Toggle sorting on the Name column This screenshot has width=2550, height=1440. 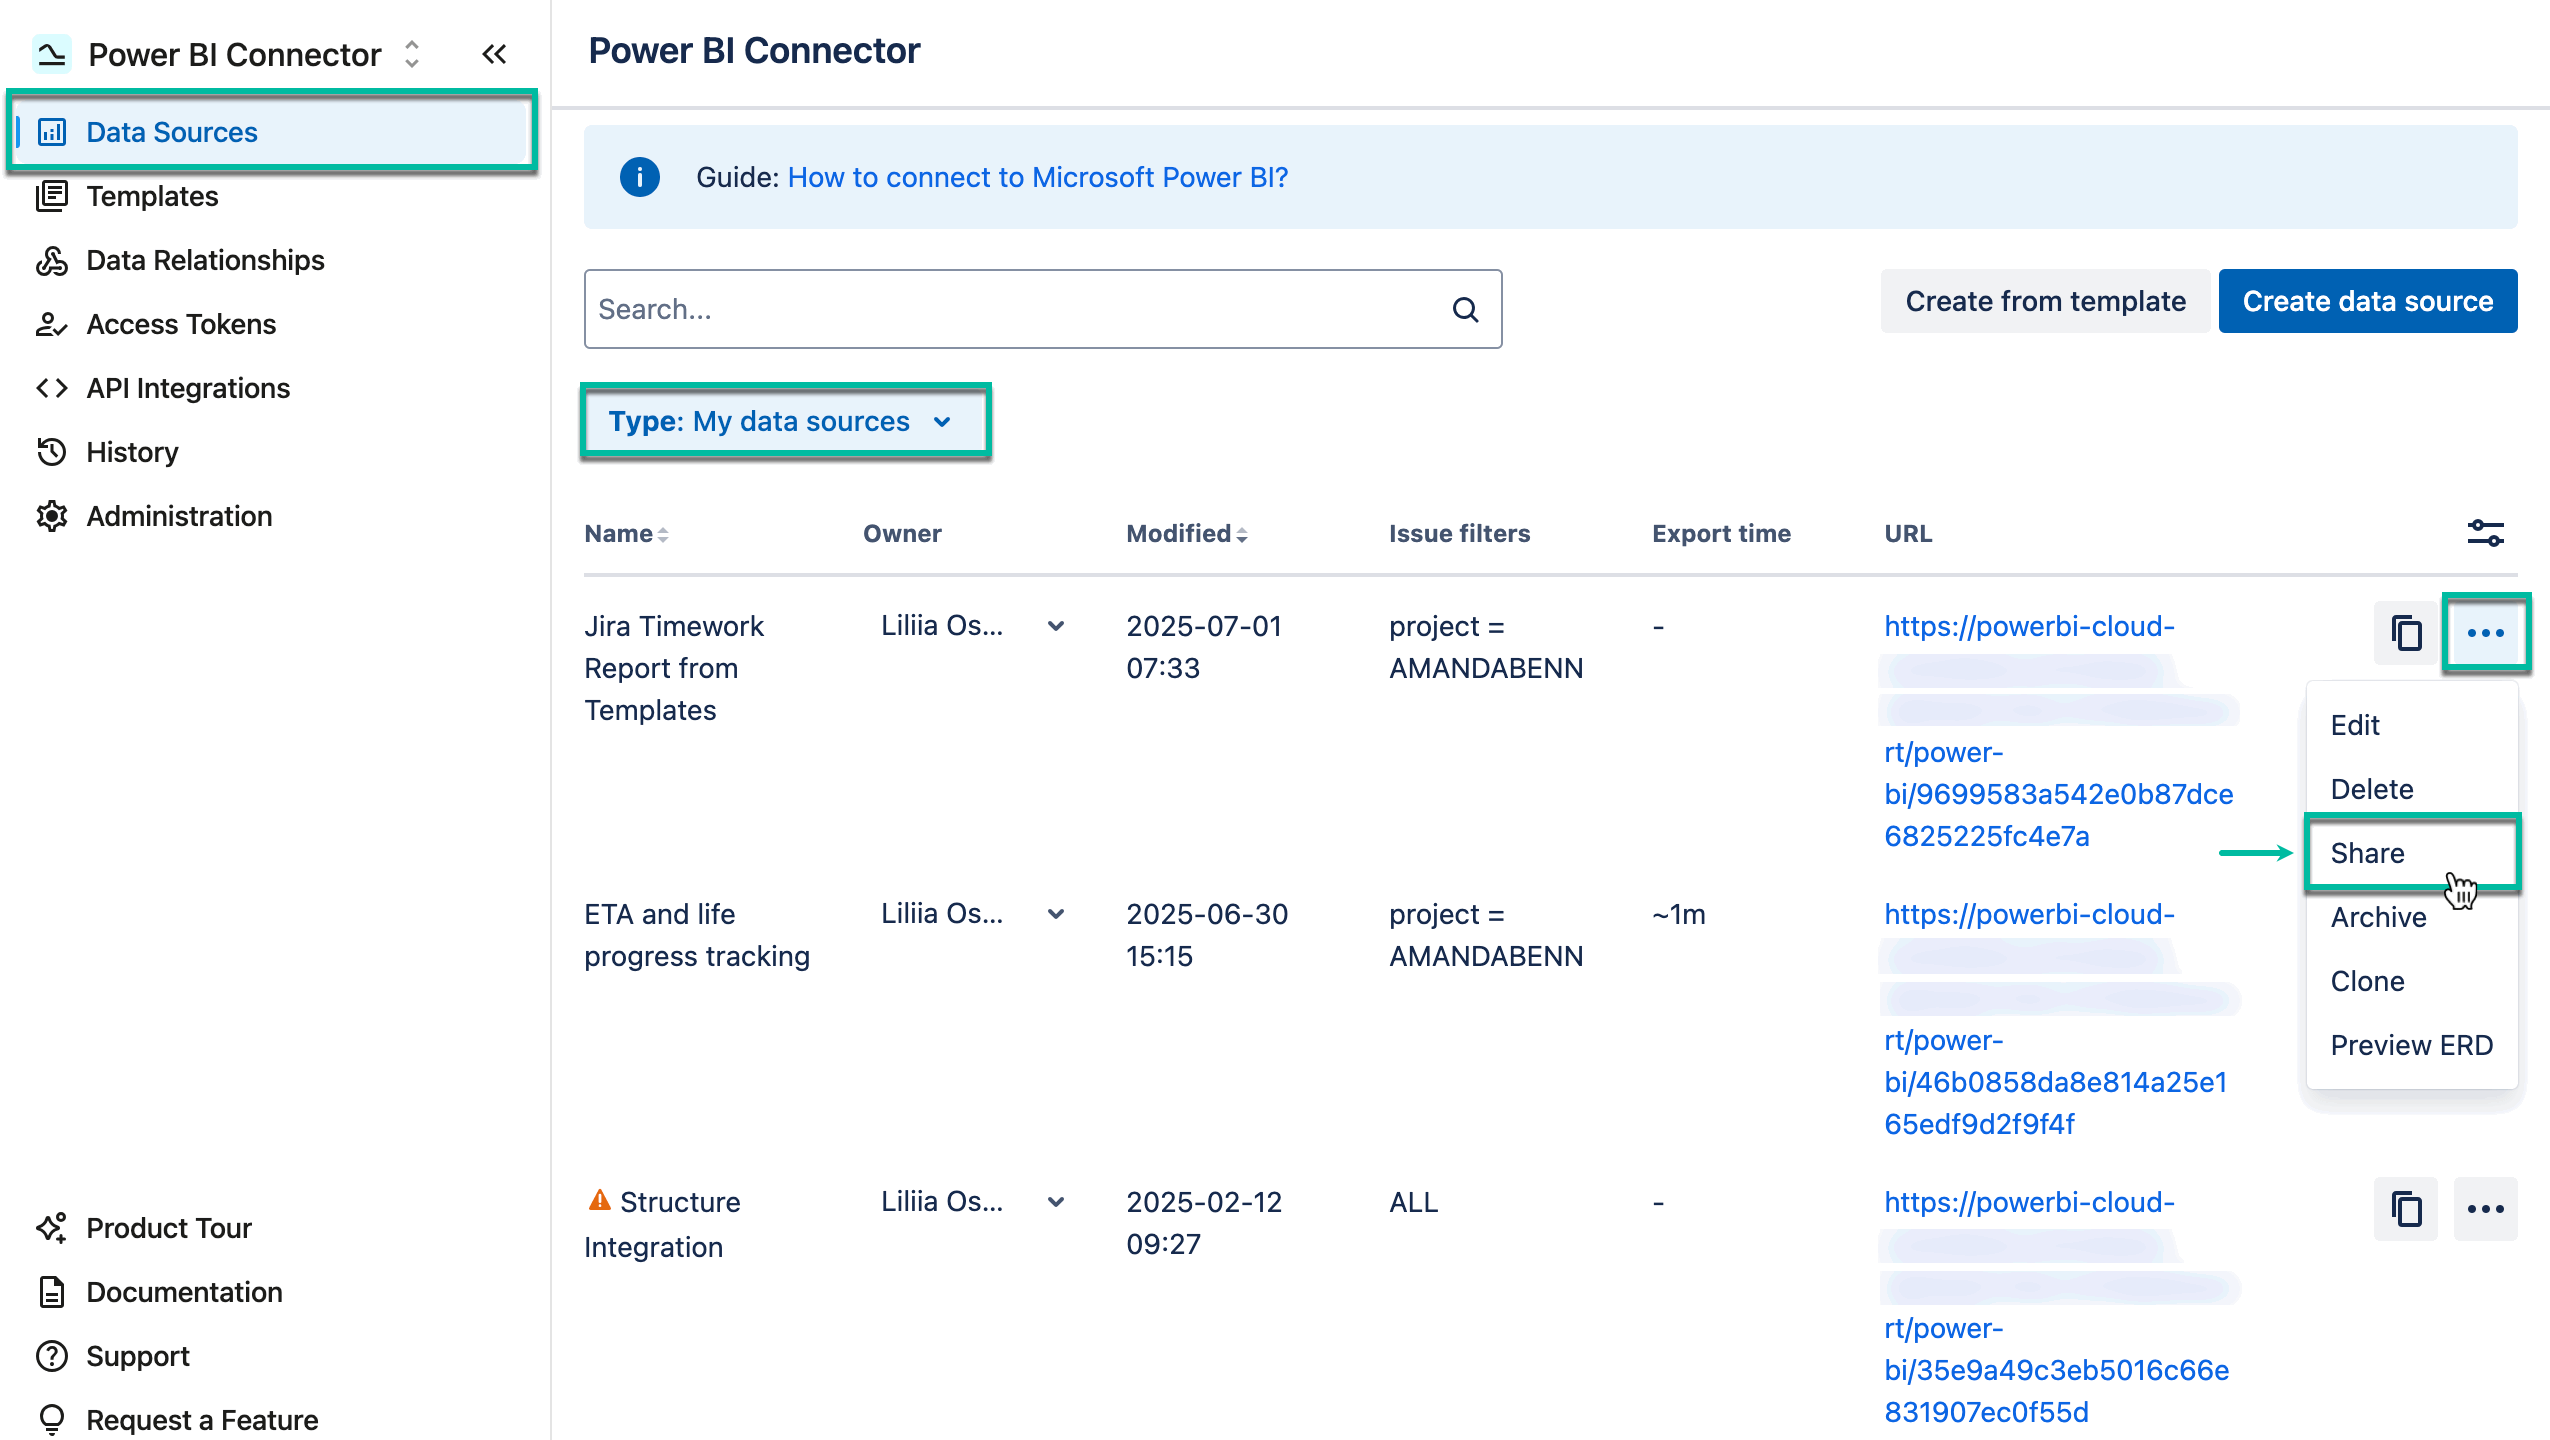pos(664,534)
